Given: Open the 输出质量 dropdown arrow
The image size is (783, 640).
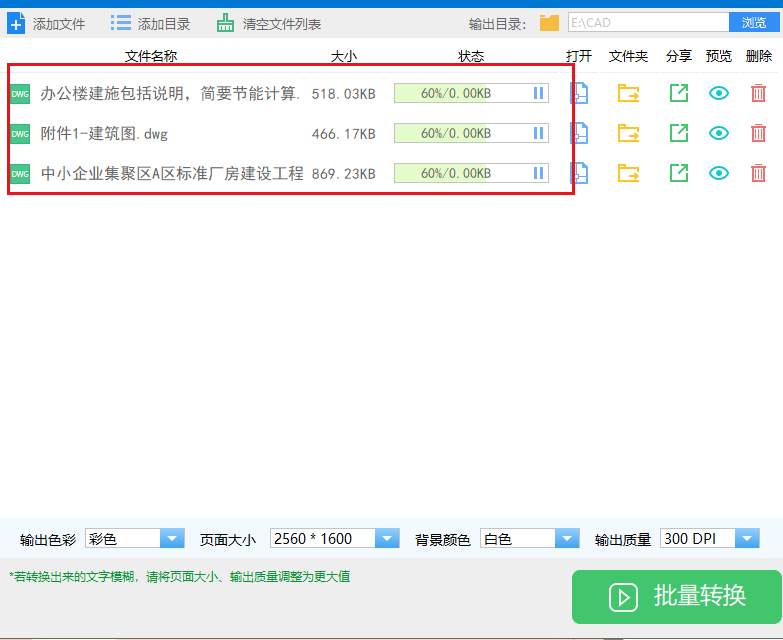Looking at the screenshot, I should pyautogui.click(x=747, y=539).
